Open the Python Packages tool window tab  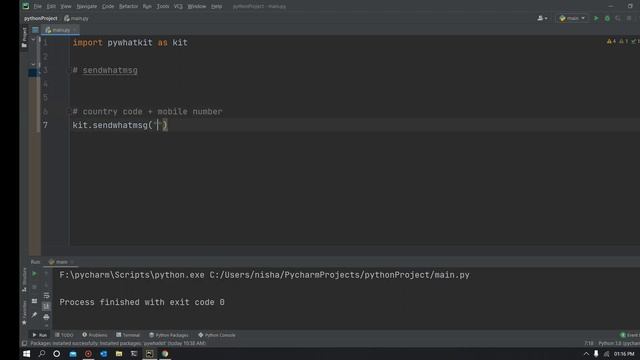point(169,335)
